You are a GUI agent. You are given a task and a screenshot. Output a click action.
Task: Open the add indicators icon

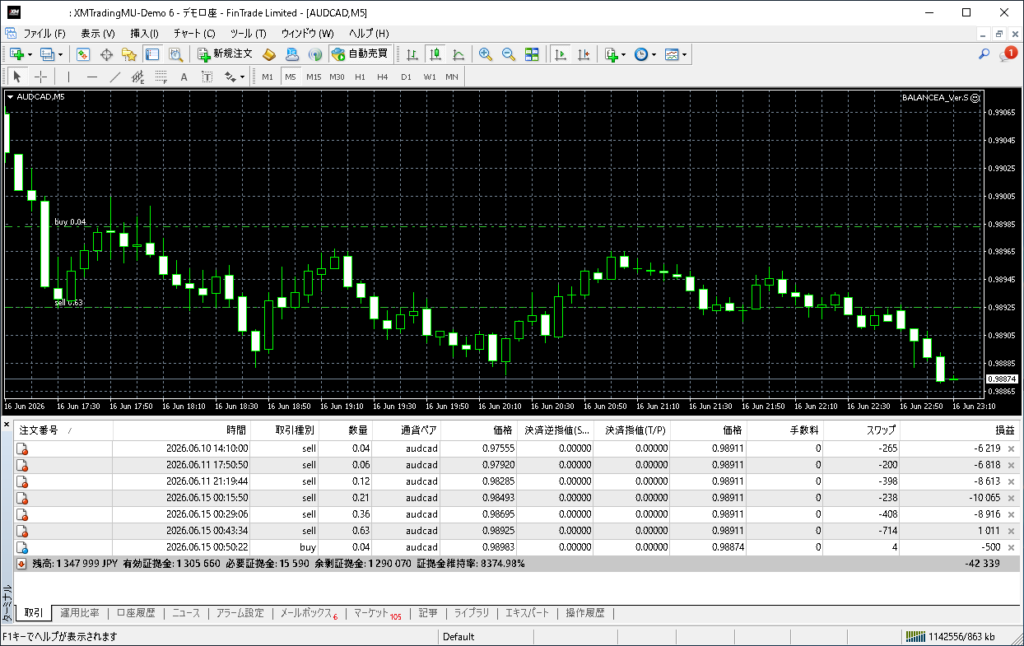click(611, 54)
